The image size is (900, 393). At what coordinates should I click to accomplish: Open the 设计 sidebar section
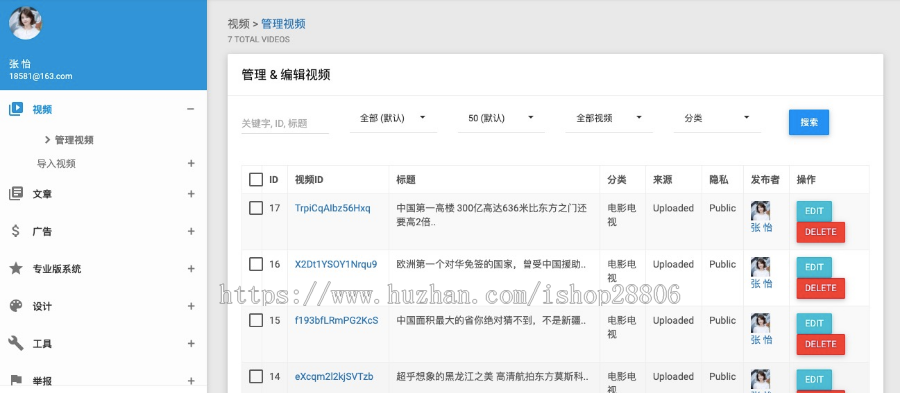pyautogui.click(x=42, y=306)
